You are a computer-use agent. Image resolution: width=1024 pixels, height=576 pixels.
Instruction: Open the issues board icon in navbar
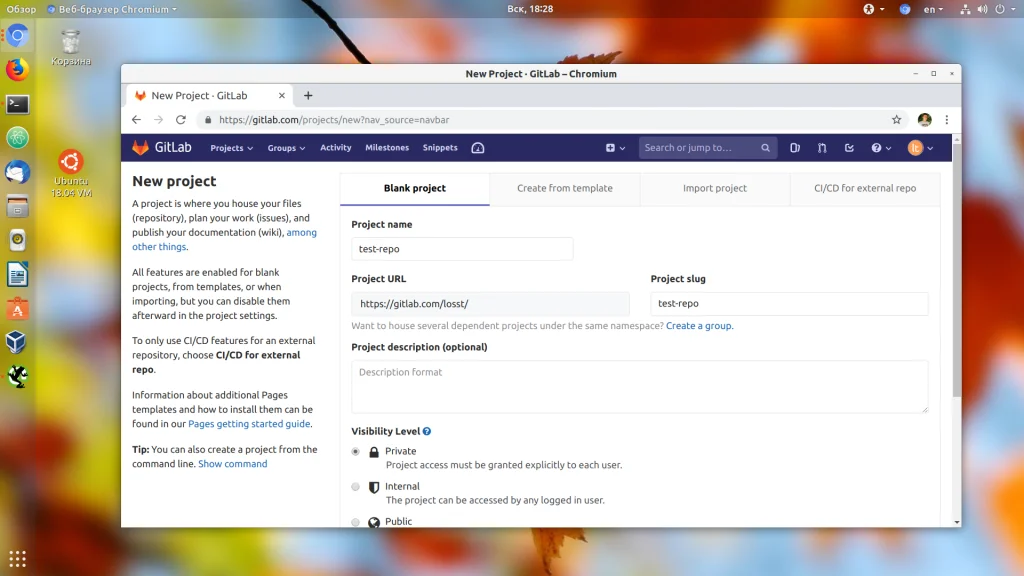pyautogui.click(x=795, y=148)
